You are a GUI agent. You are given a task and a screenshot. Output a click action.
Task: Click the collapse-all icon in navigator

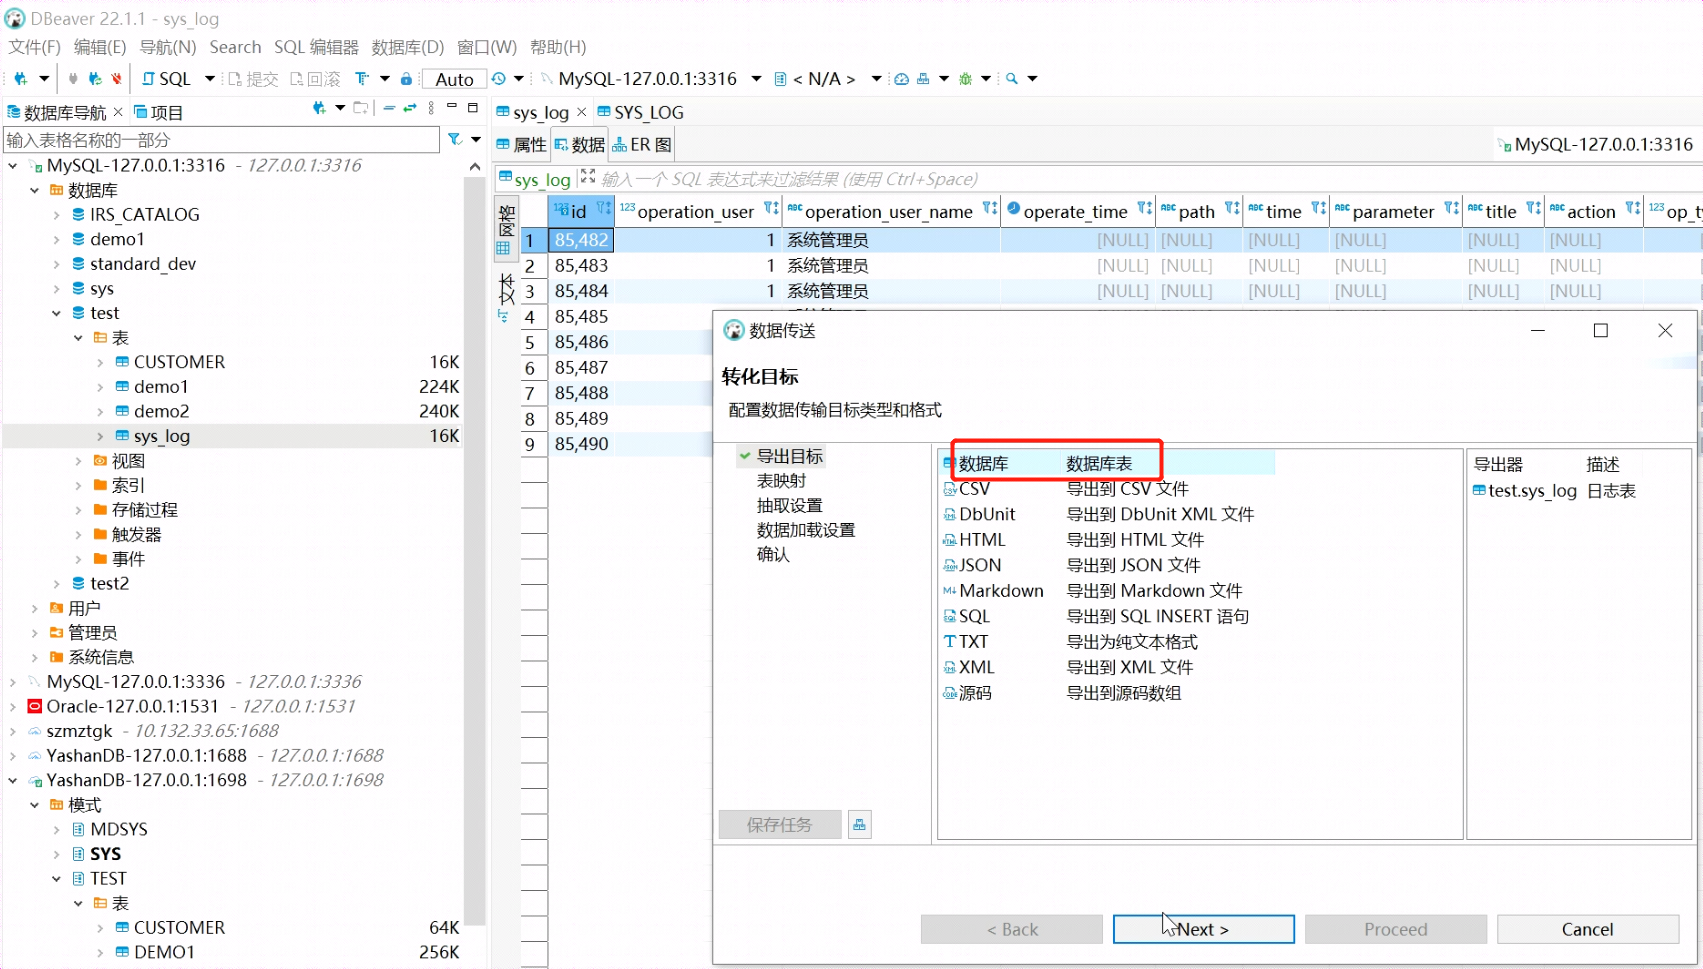[x=389, y=108]
